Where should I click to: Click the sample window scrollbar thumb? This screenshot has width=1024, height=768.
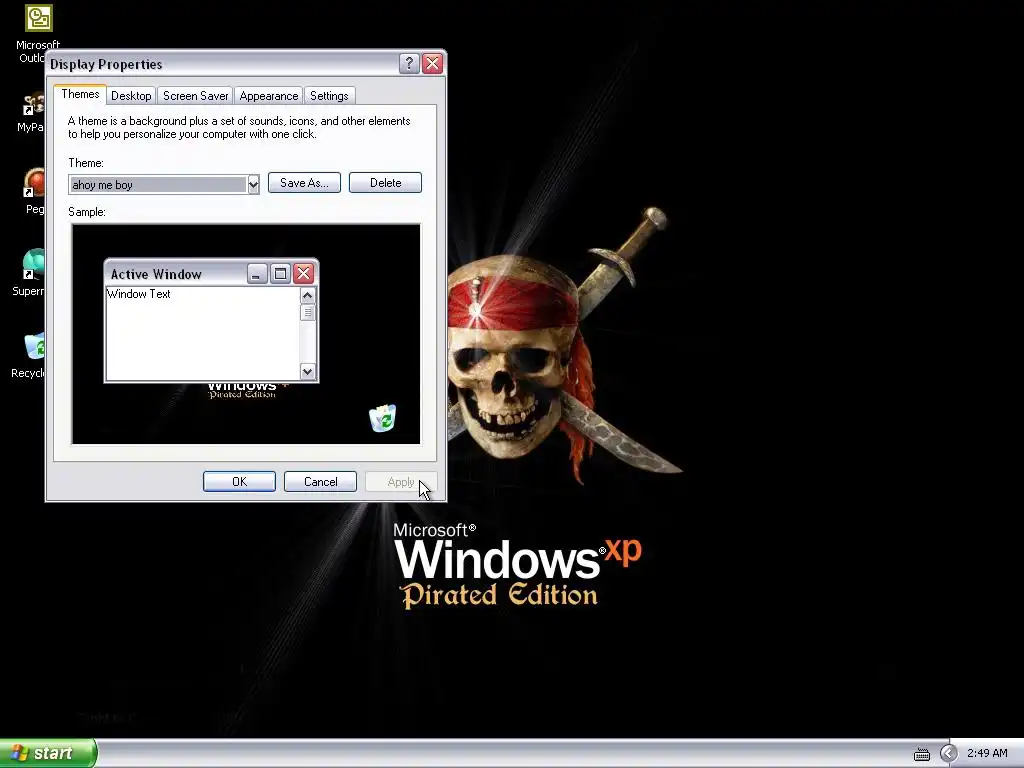pos(308,313)
